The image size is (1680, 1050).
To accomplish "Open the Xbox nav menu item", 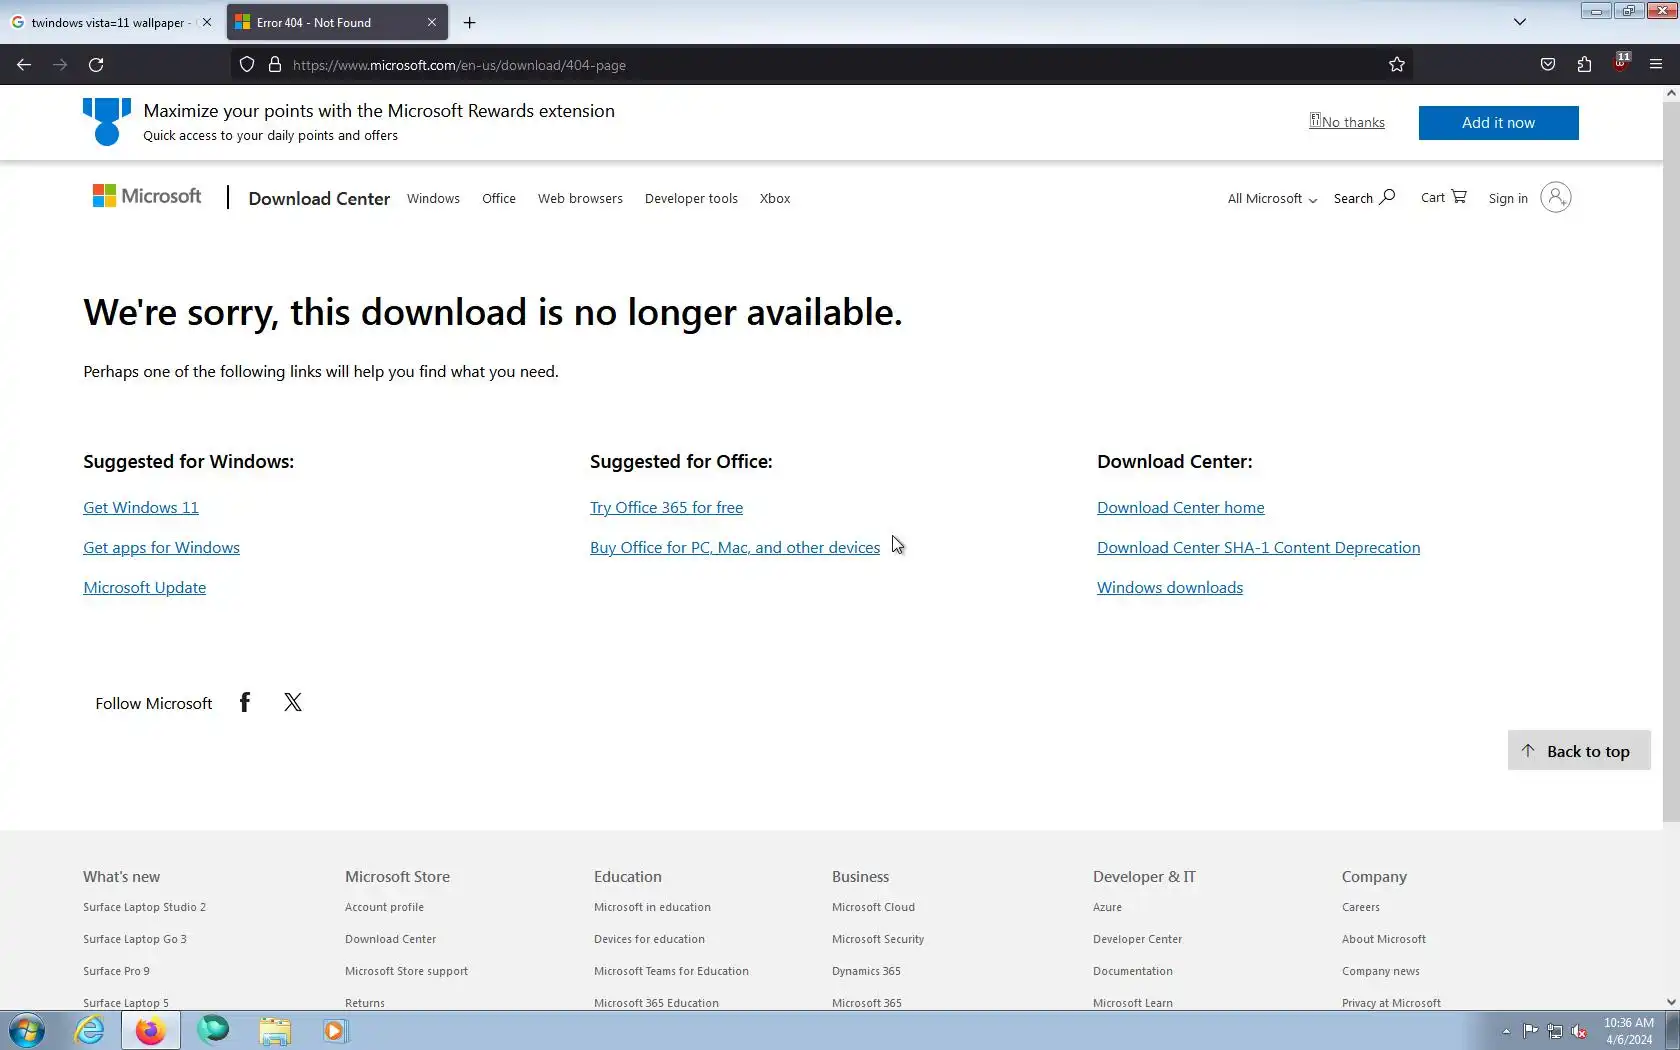I will coord(775,198).
